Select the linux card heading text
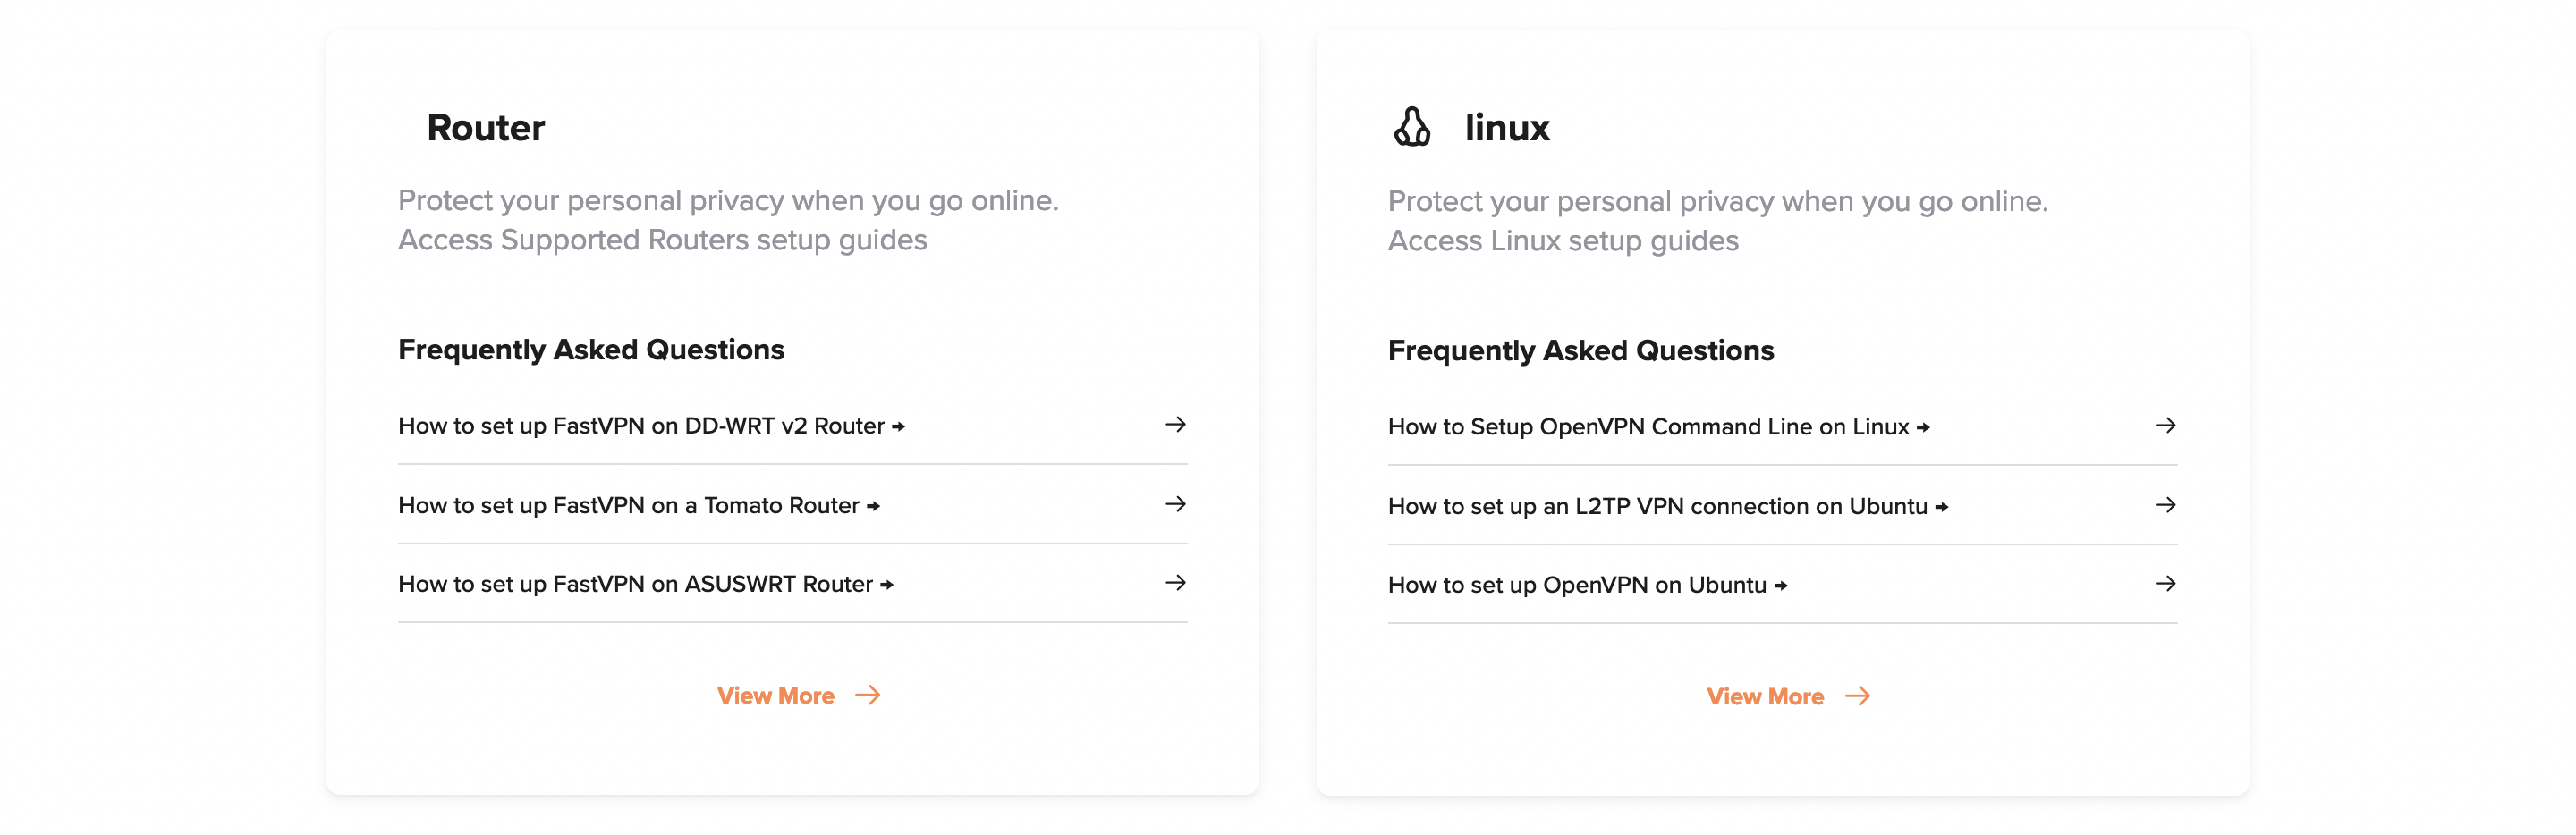Image resolution: width=2576 pixels, height=835 pixels. click(1507, 127)
